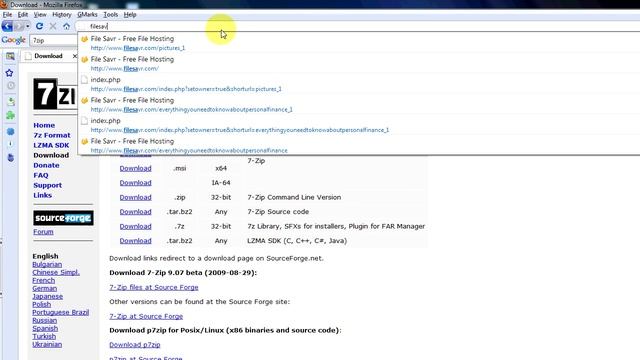Open the FAQ link
640x360 pixels.
pyautogui.click(x=41, y=175)
